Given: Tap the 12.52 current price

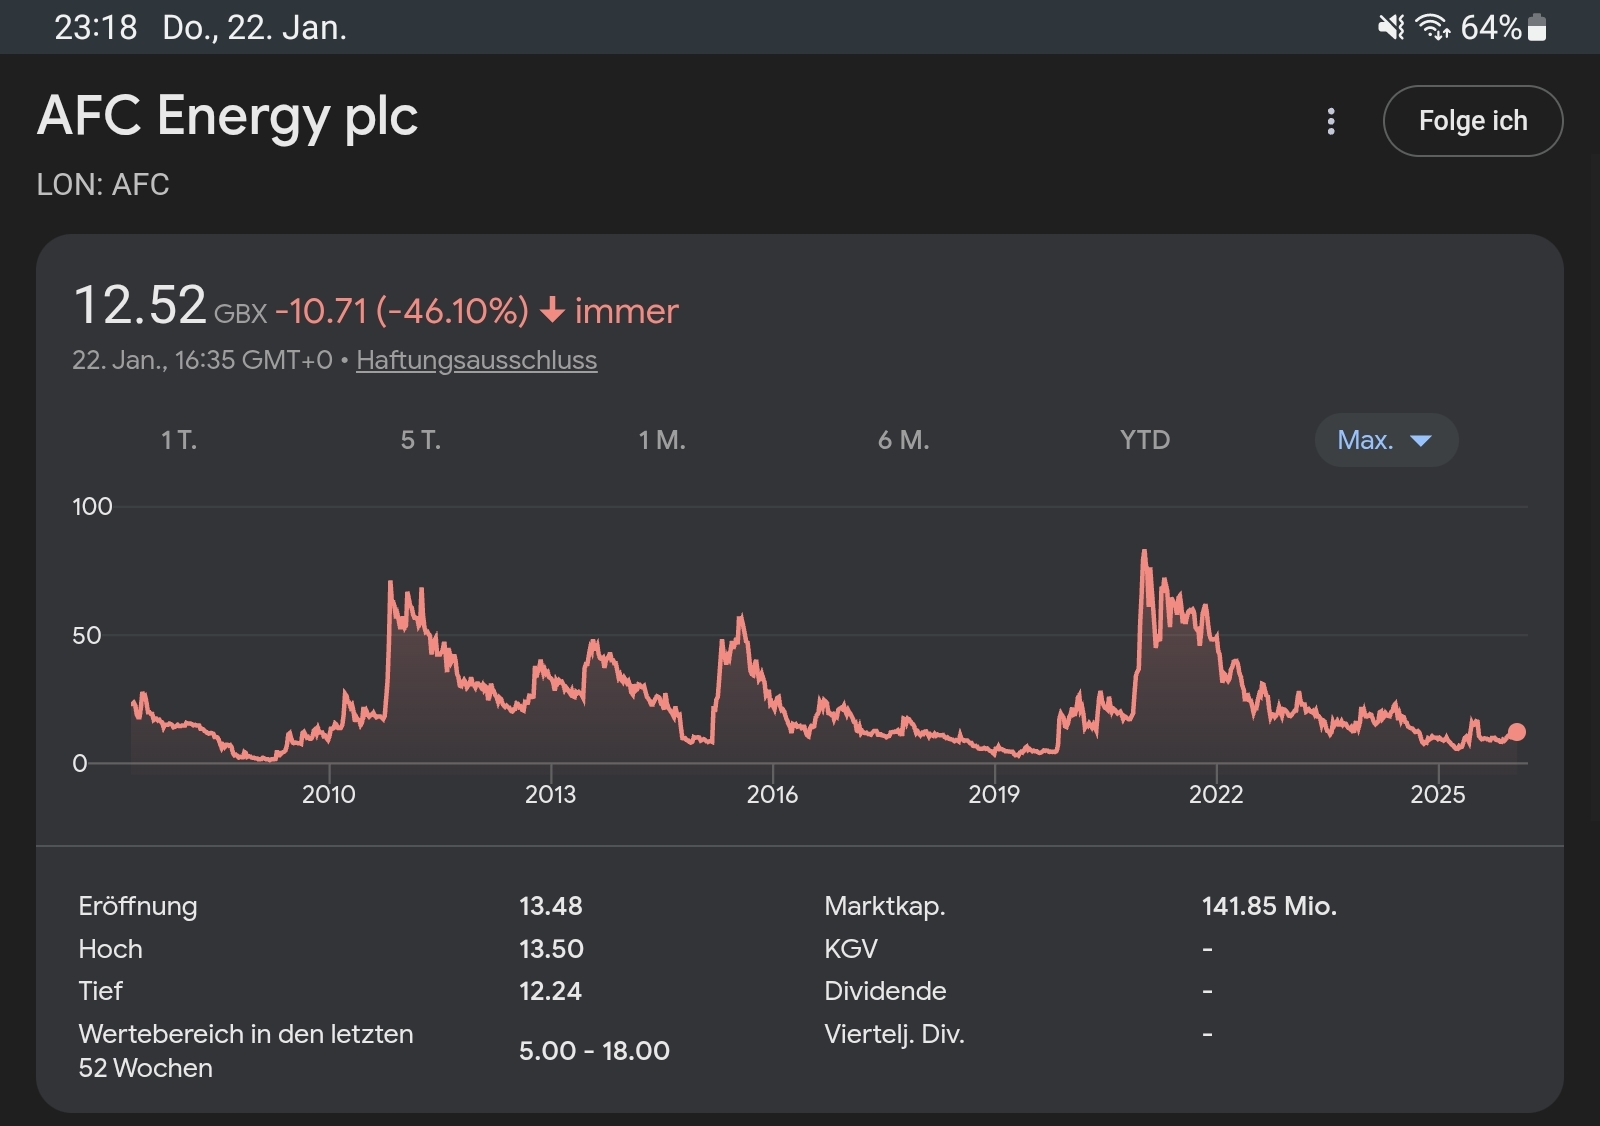Looking at the screenshot, I should tap(140, 305).
